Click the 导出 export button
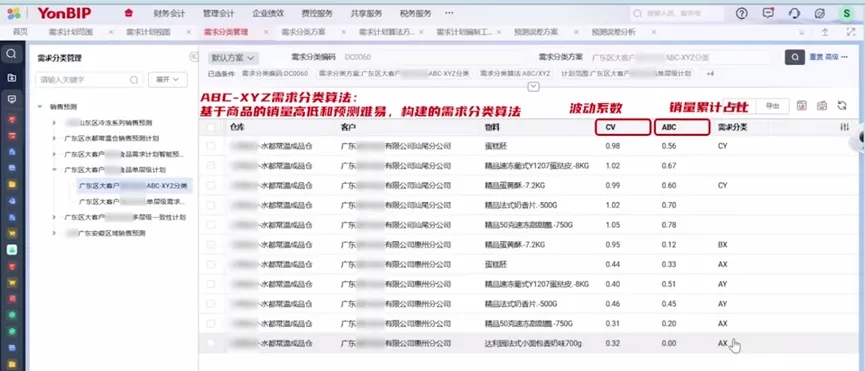Screen dimensions: 865x371 tap(772, 106)
